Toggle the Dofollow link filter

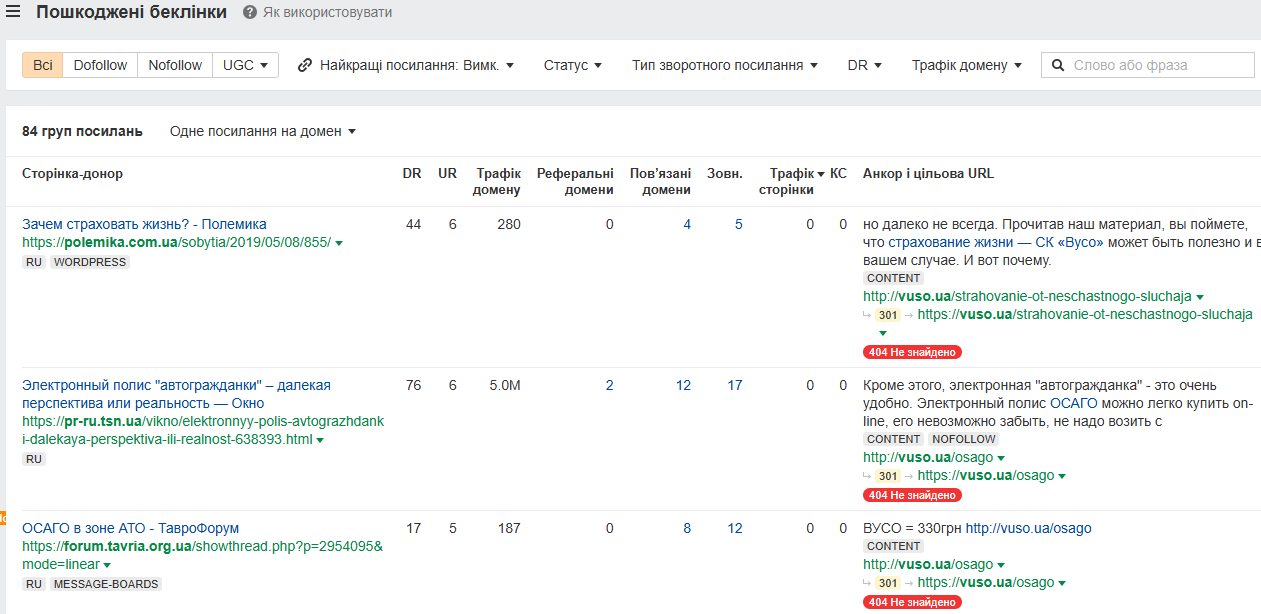(100, 65)
